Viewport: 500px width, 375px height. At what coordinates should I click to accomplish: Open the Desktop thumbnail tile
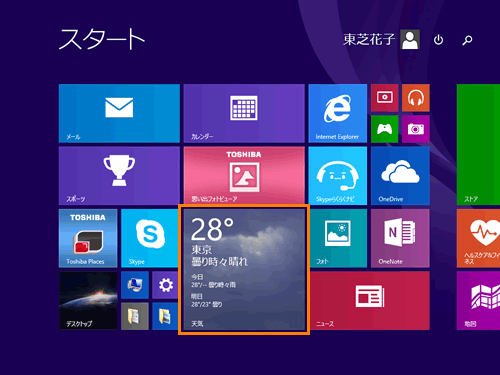(88, 301)
